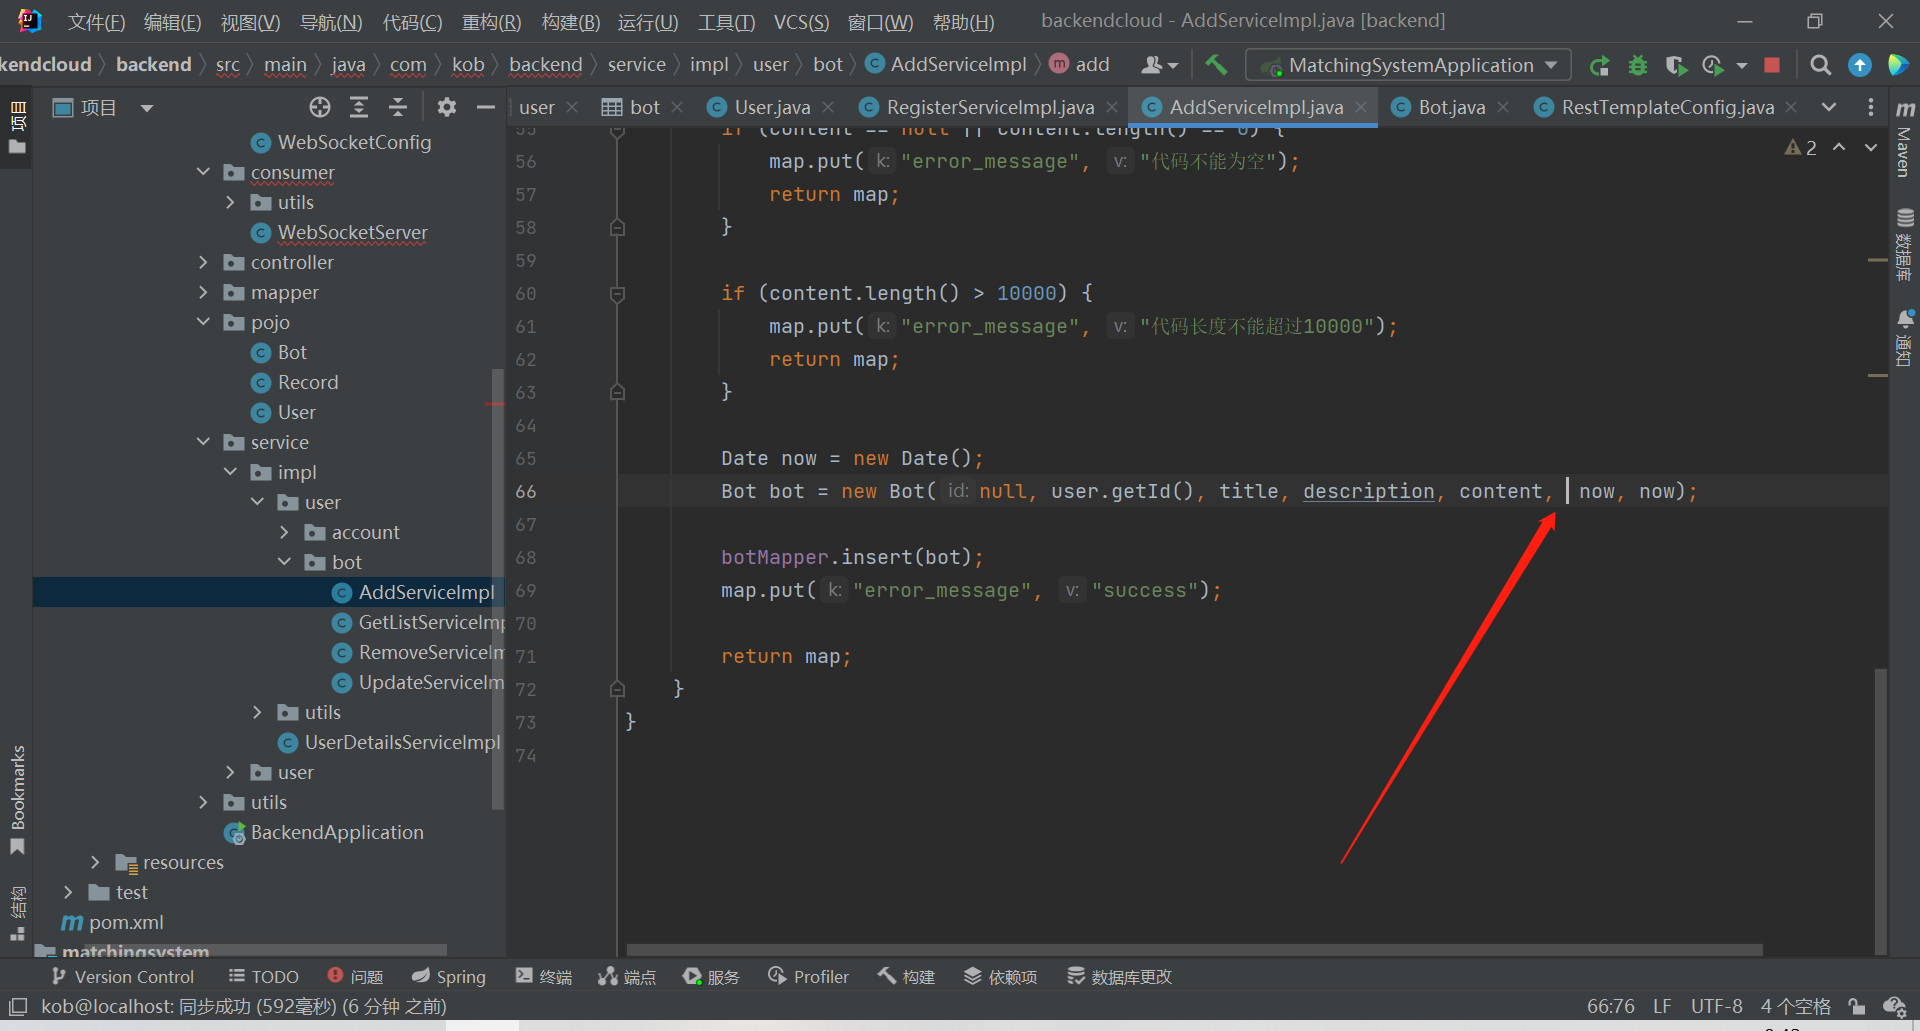Screen dimensions: 1920x1031
Task: Click the IDE update arrow icon
Action: [1860, 65]
